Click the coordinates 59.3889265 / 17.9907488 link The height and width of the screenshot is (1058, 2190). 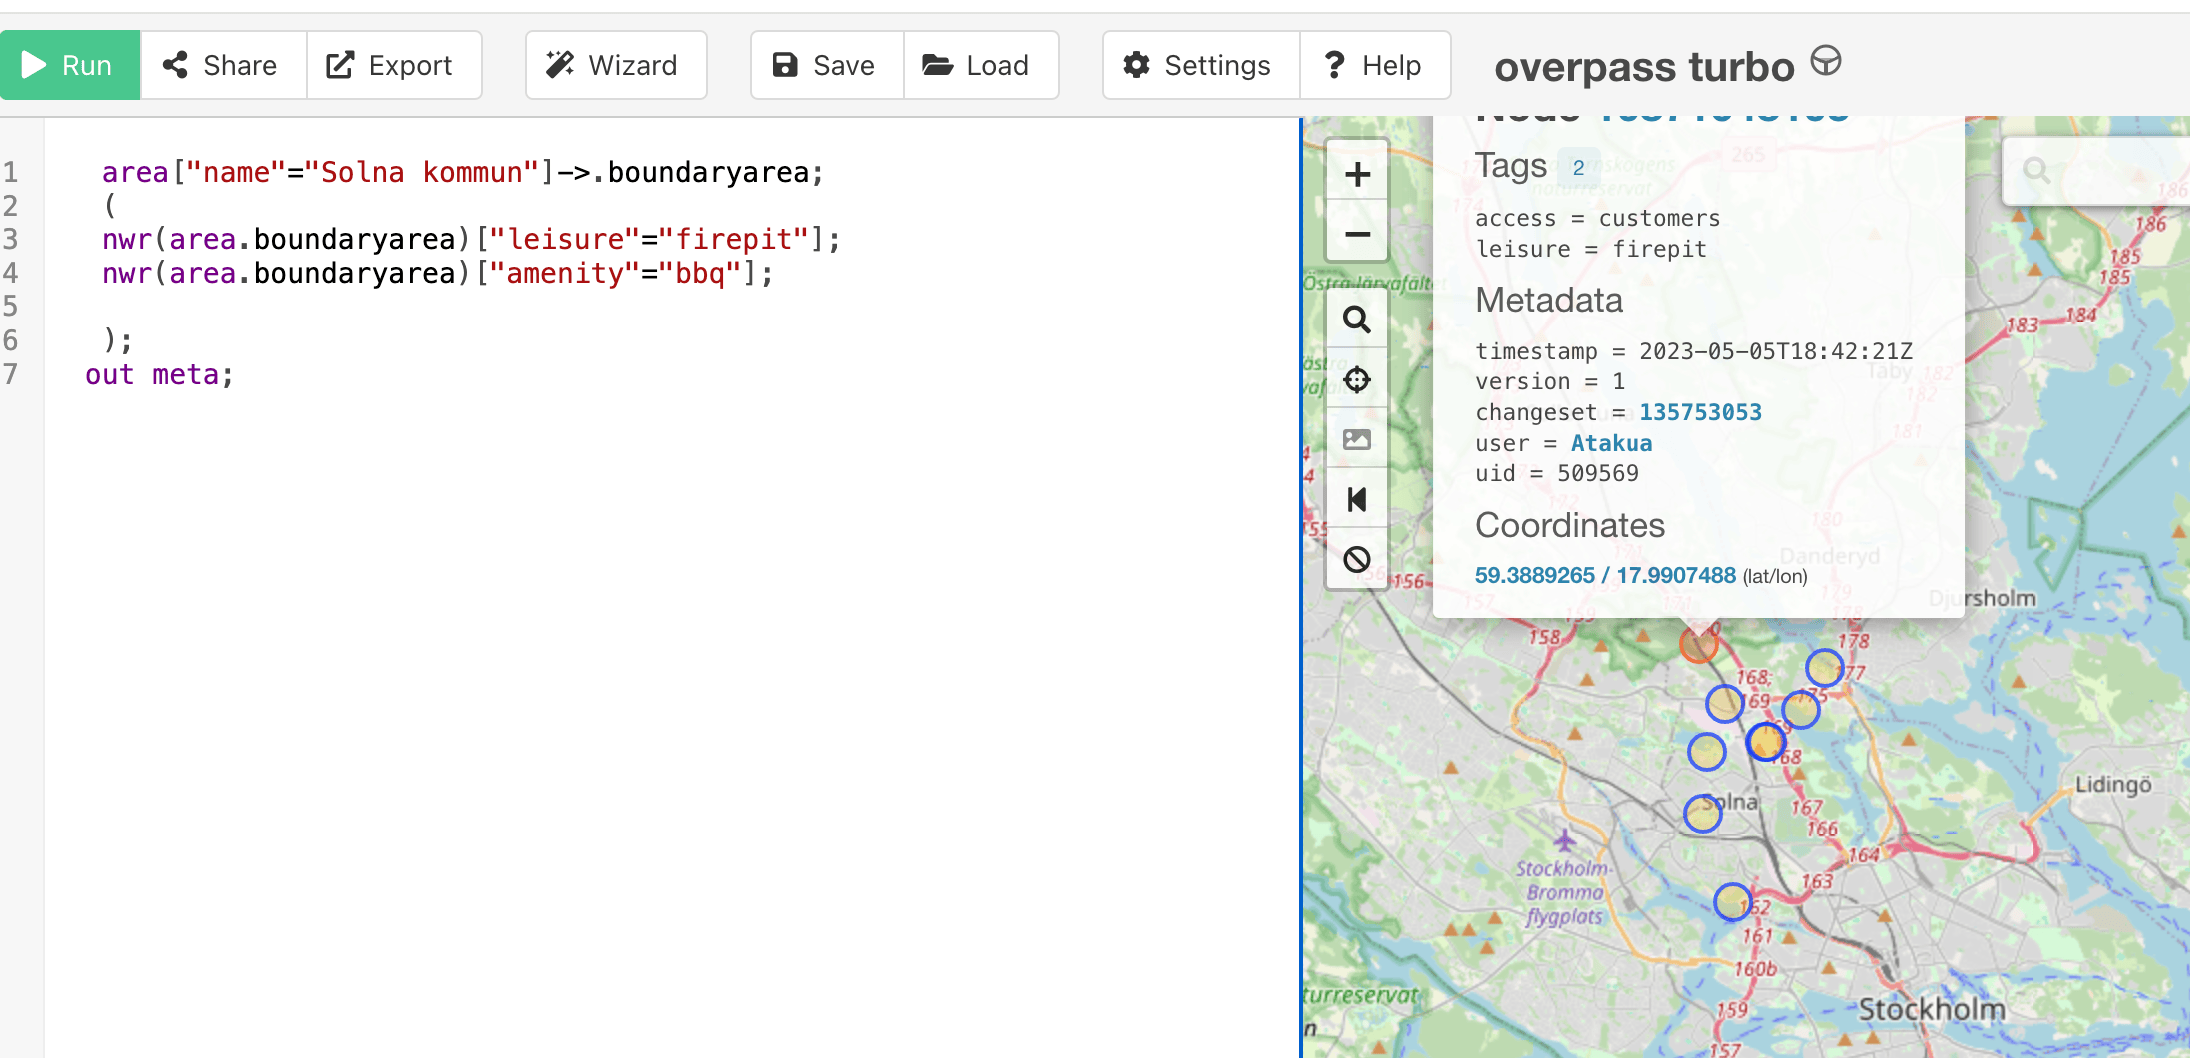pyautogui.click(x=1605, y=575)
